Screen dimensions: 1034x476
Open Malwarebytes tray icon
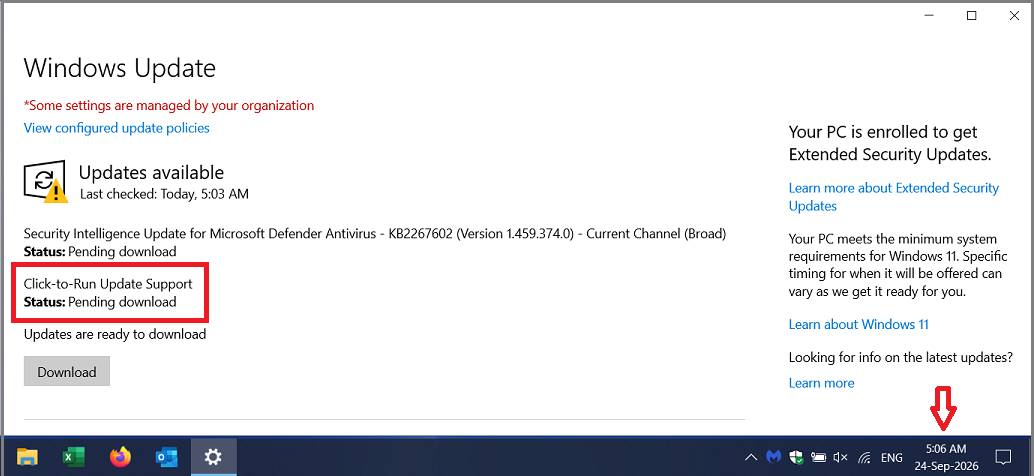click(x=774, y=456)
